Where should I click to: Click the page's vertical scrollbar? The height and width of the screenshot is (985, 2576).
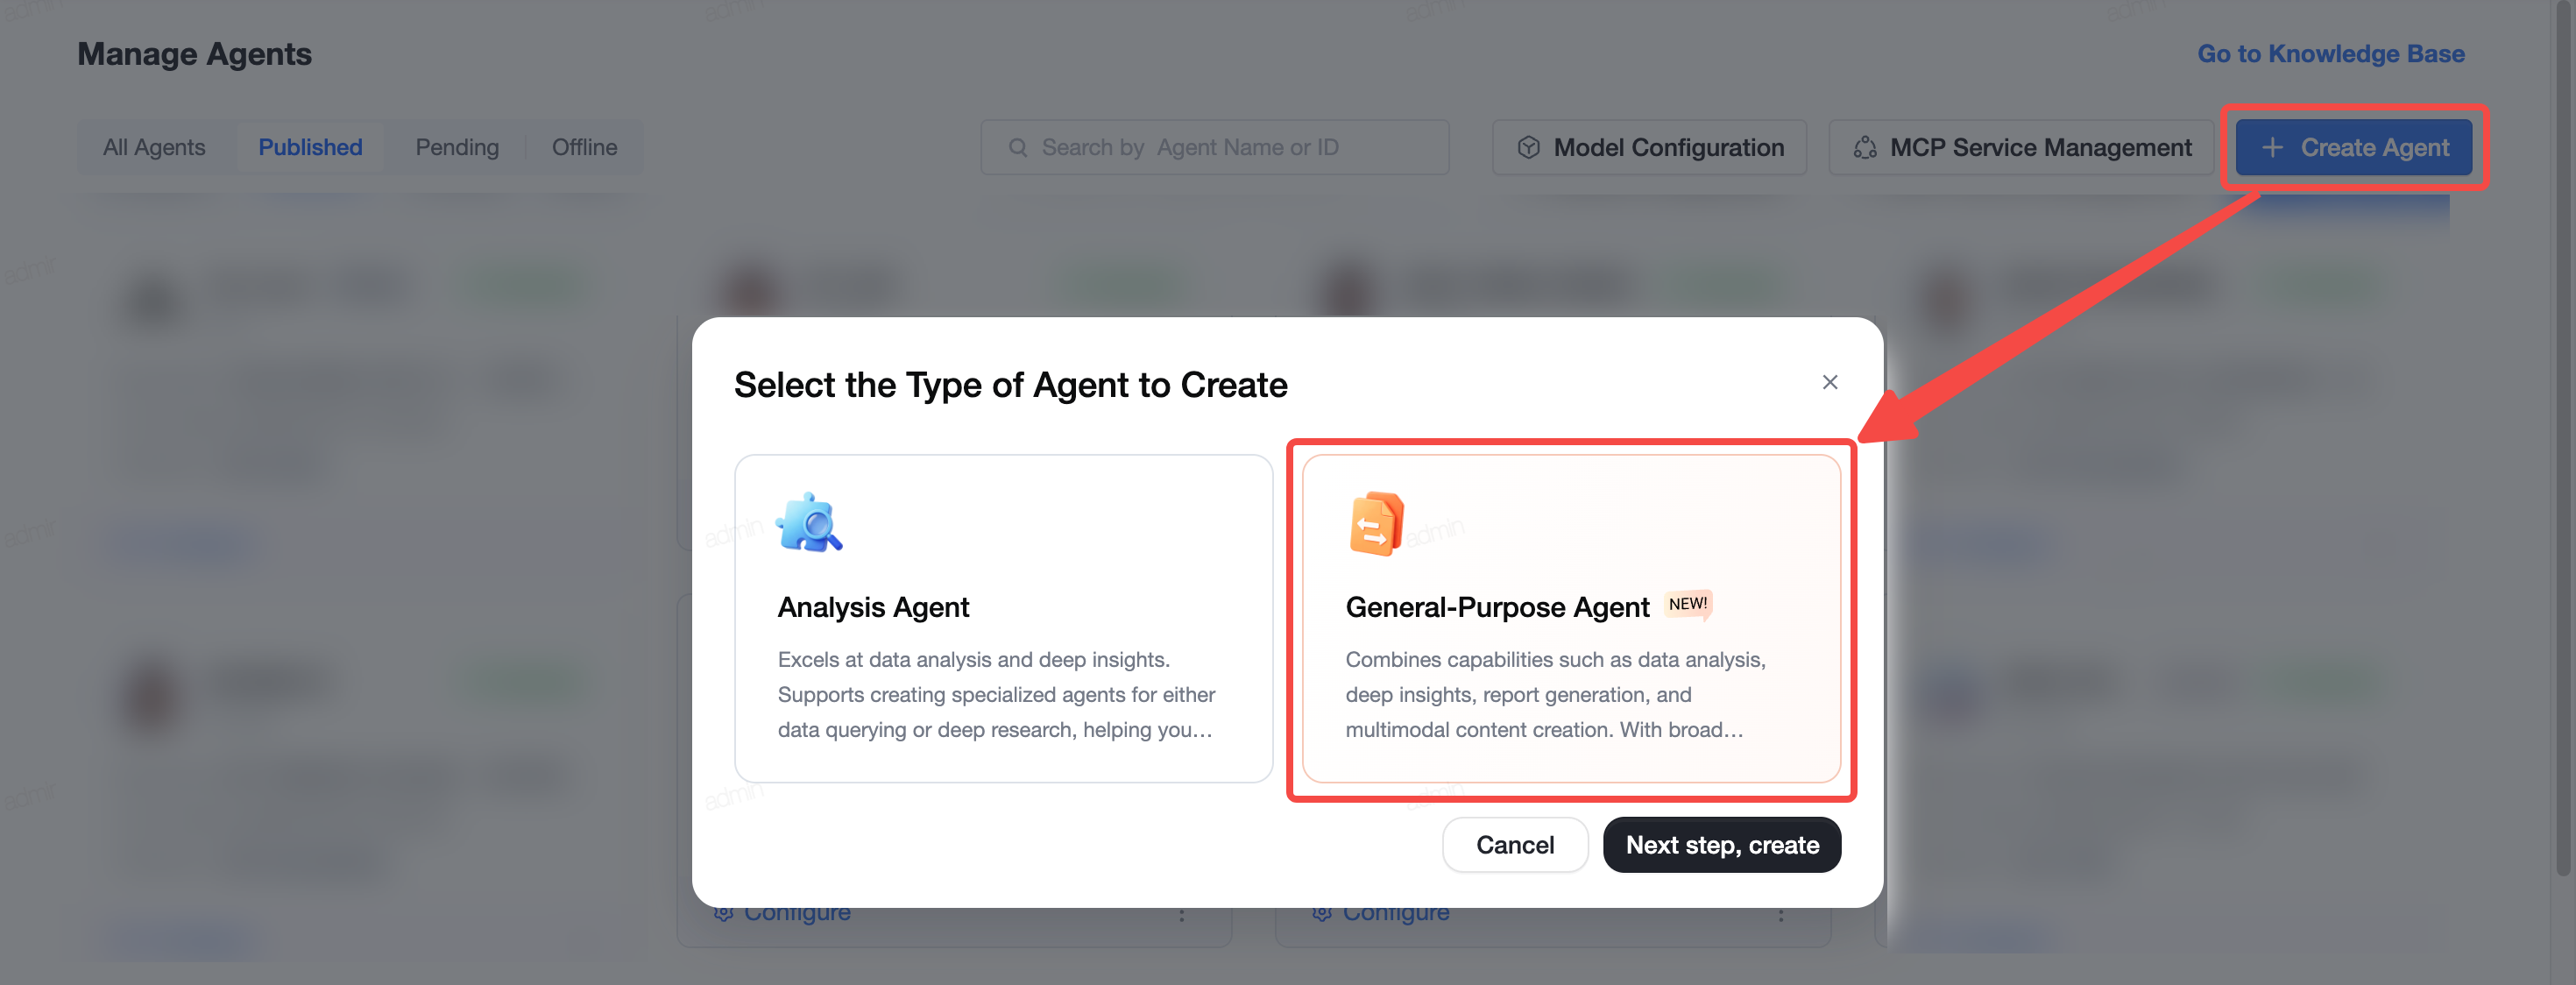2562,440
